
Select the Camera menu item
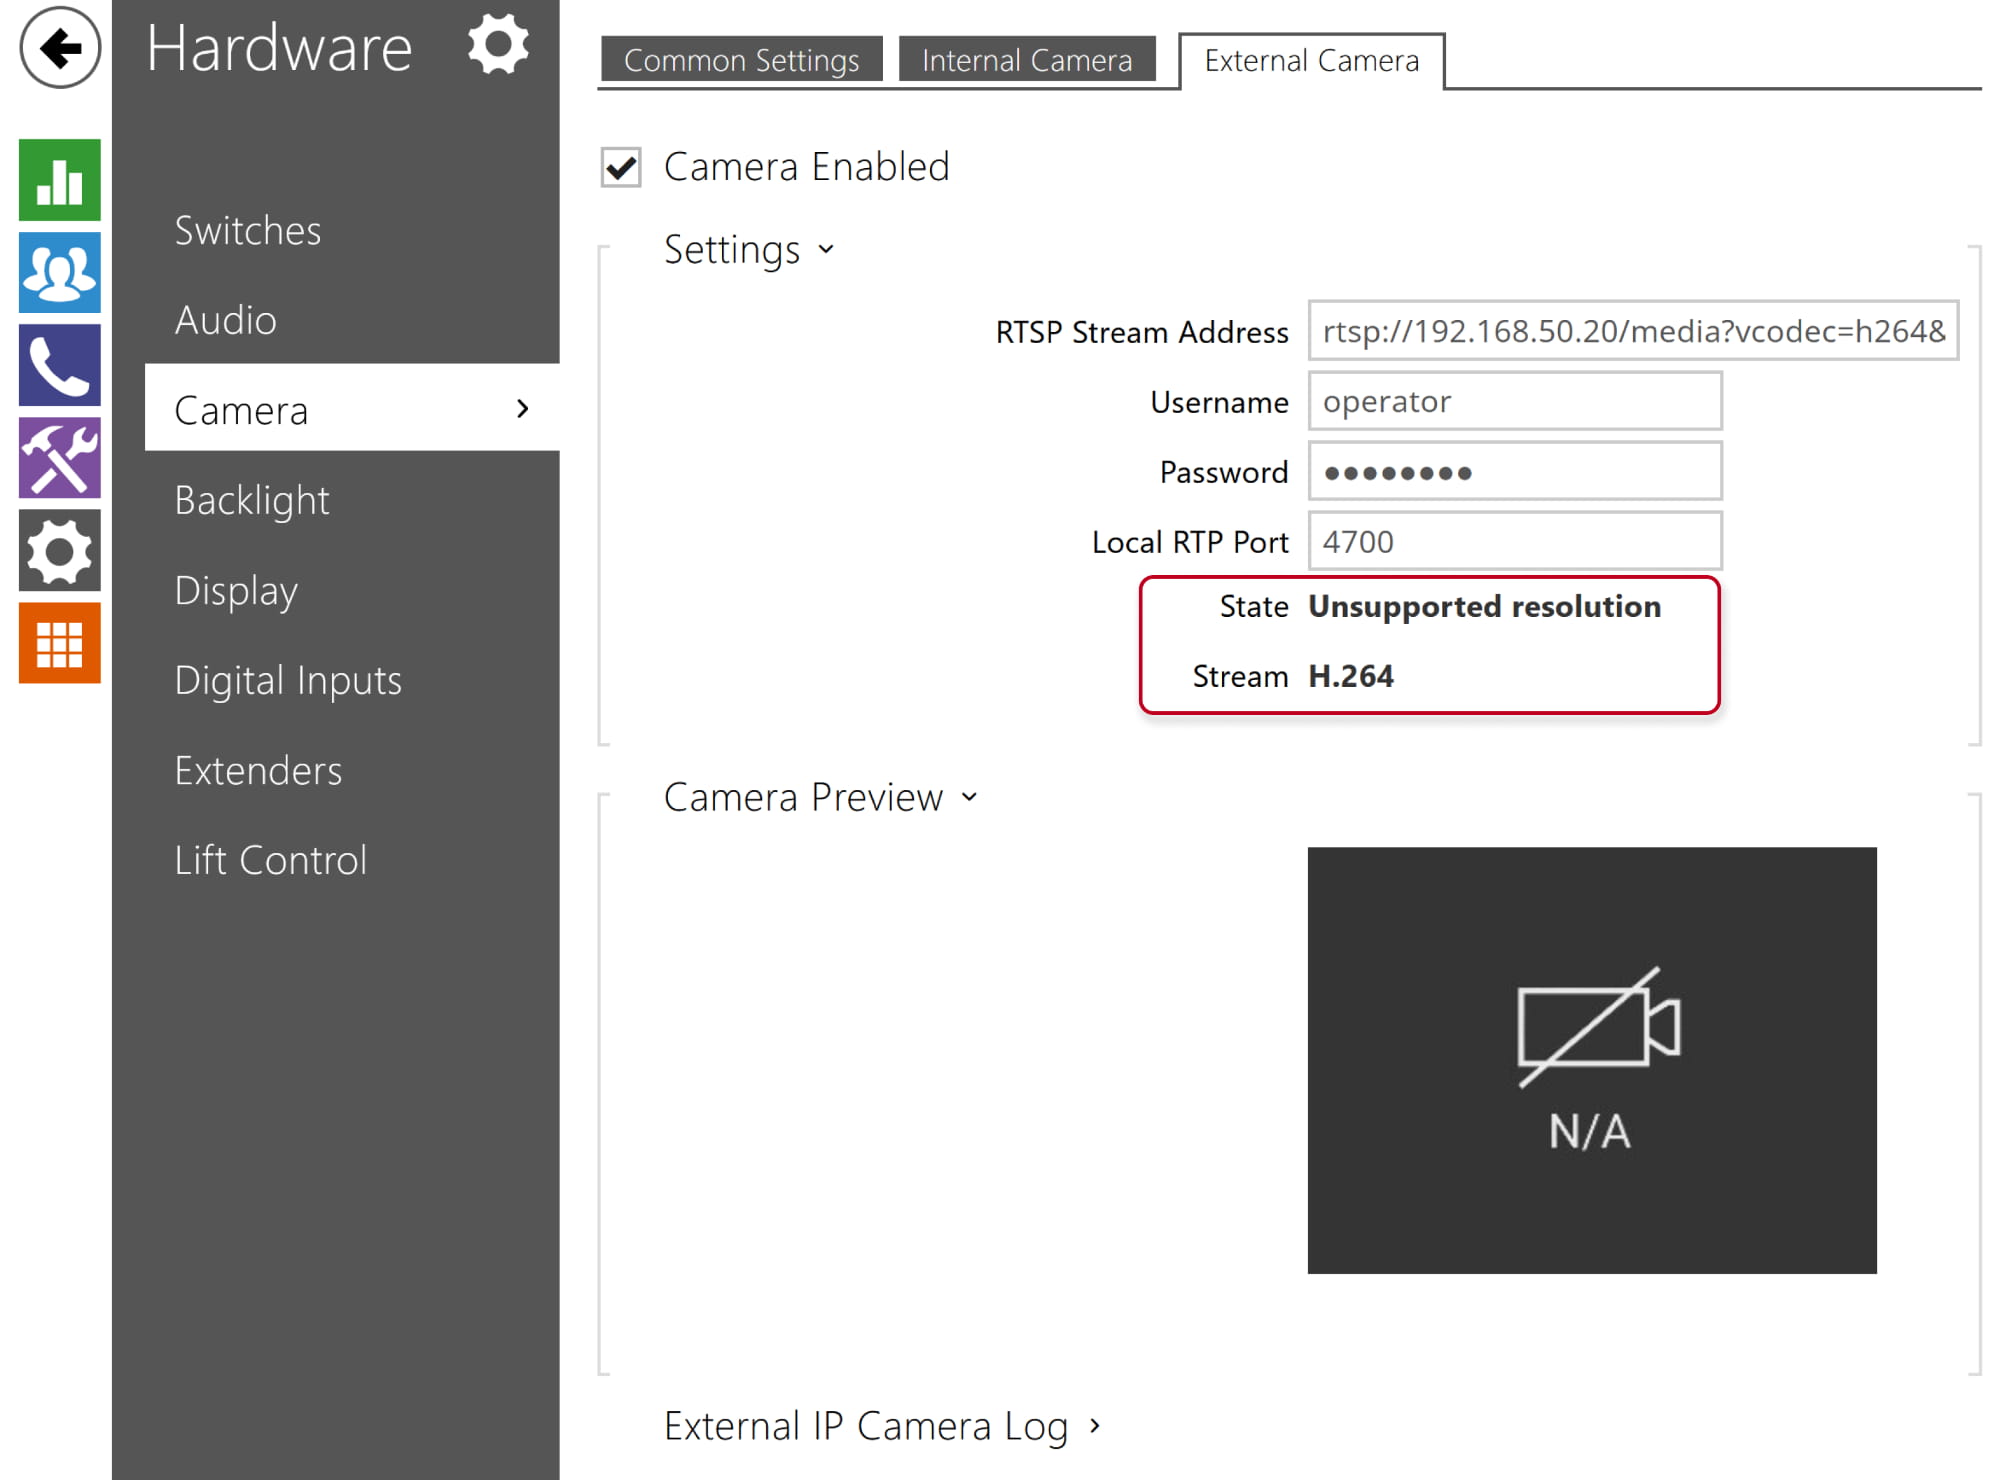[352, 408]
